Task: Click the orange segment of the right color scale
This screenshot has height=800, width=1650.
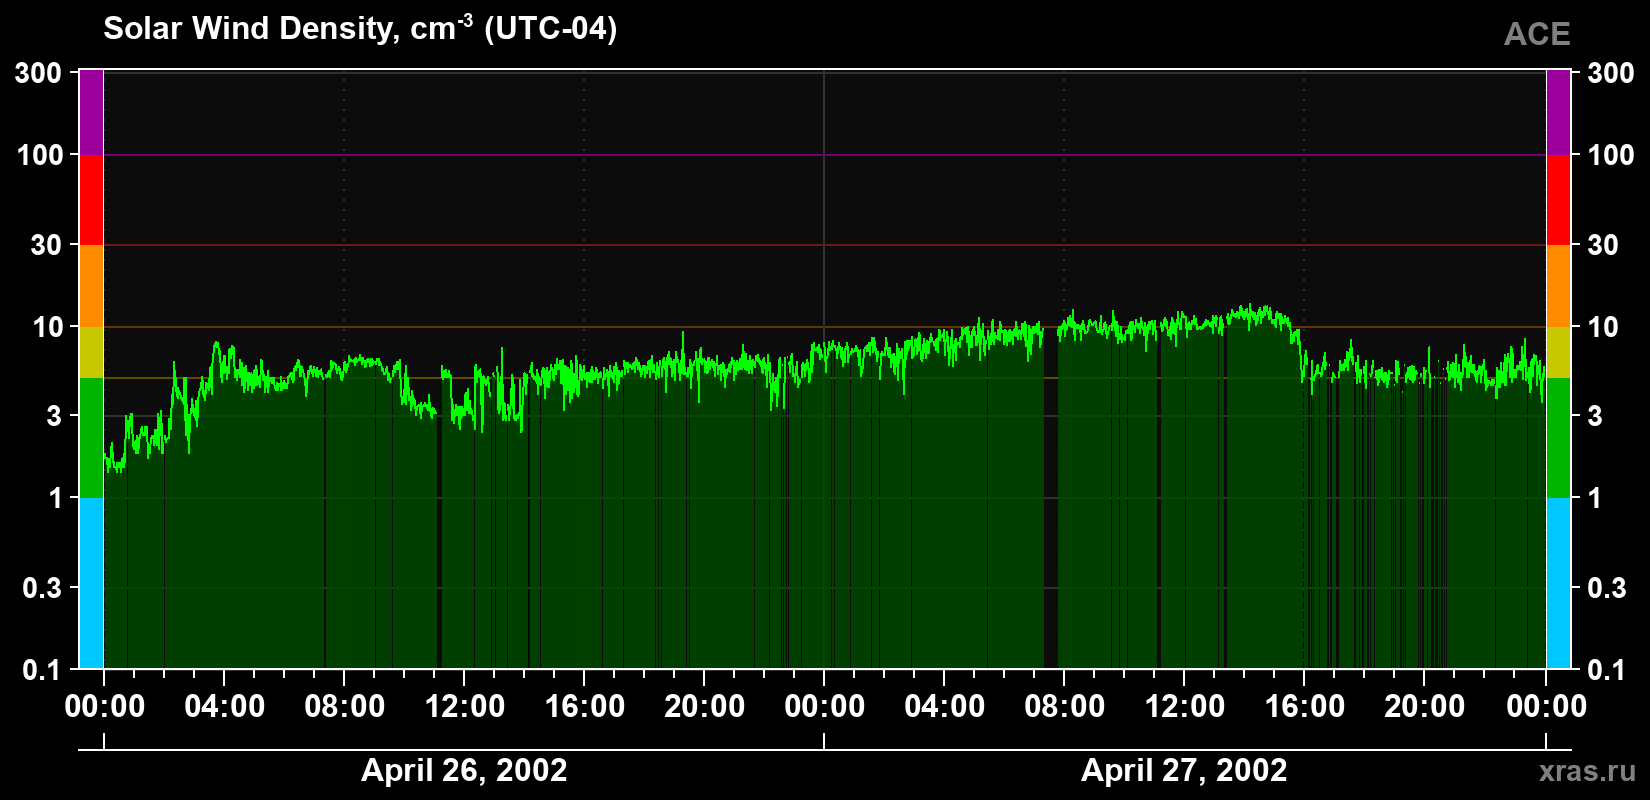Action: 1558,286
